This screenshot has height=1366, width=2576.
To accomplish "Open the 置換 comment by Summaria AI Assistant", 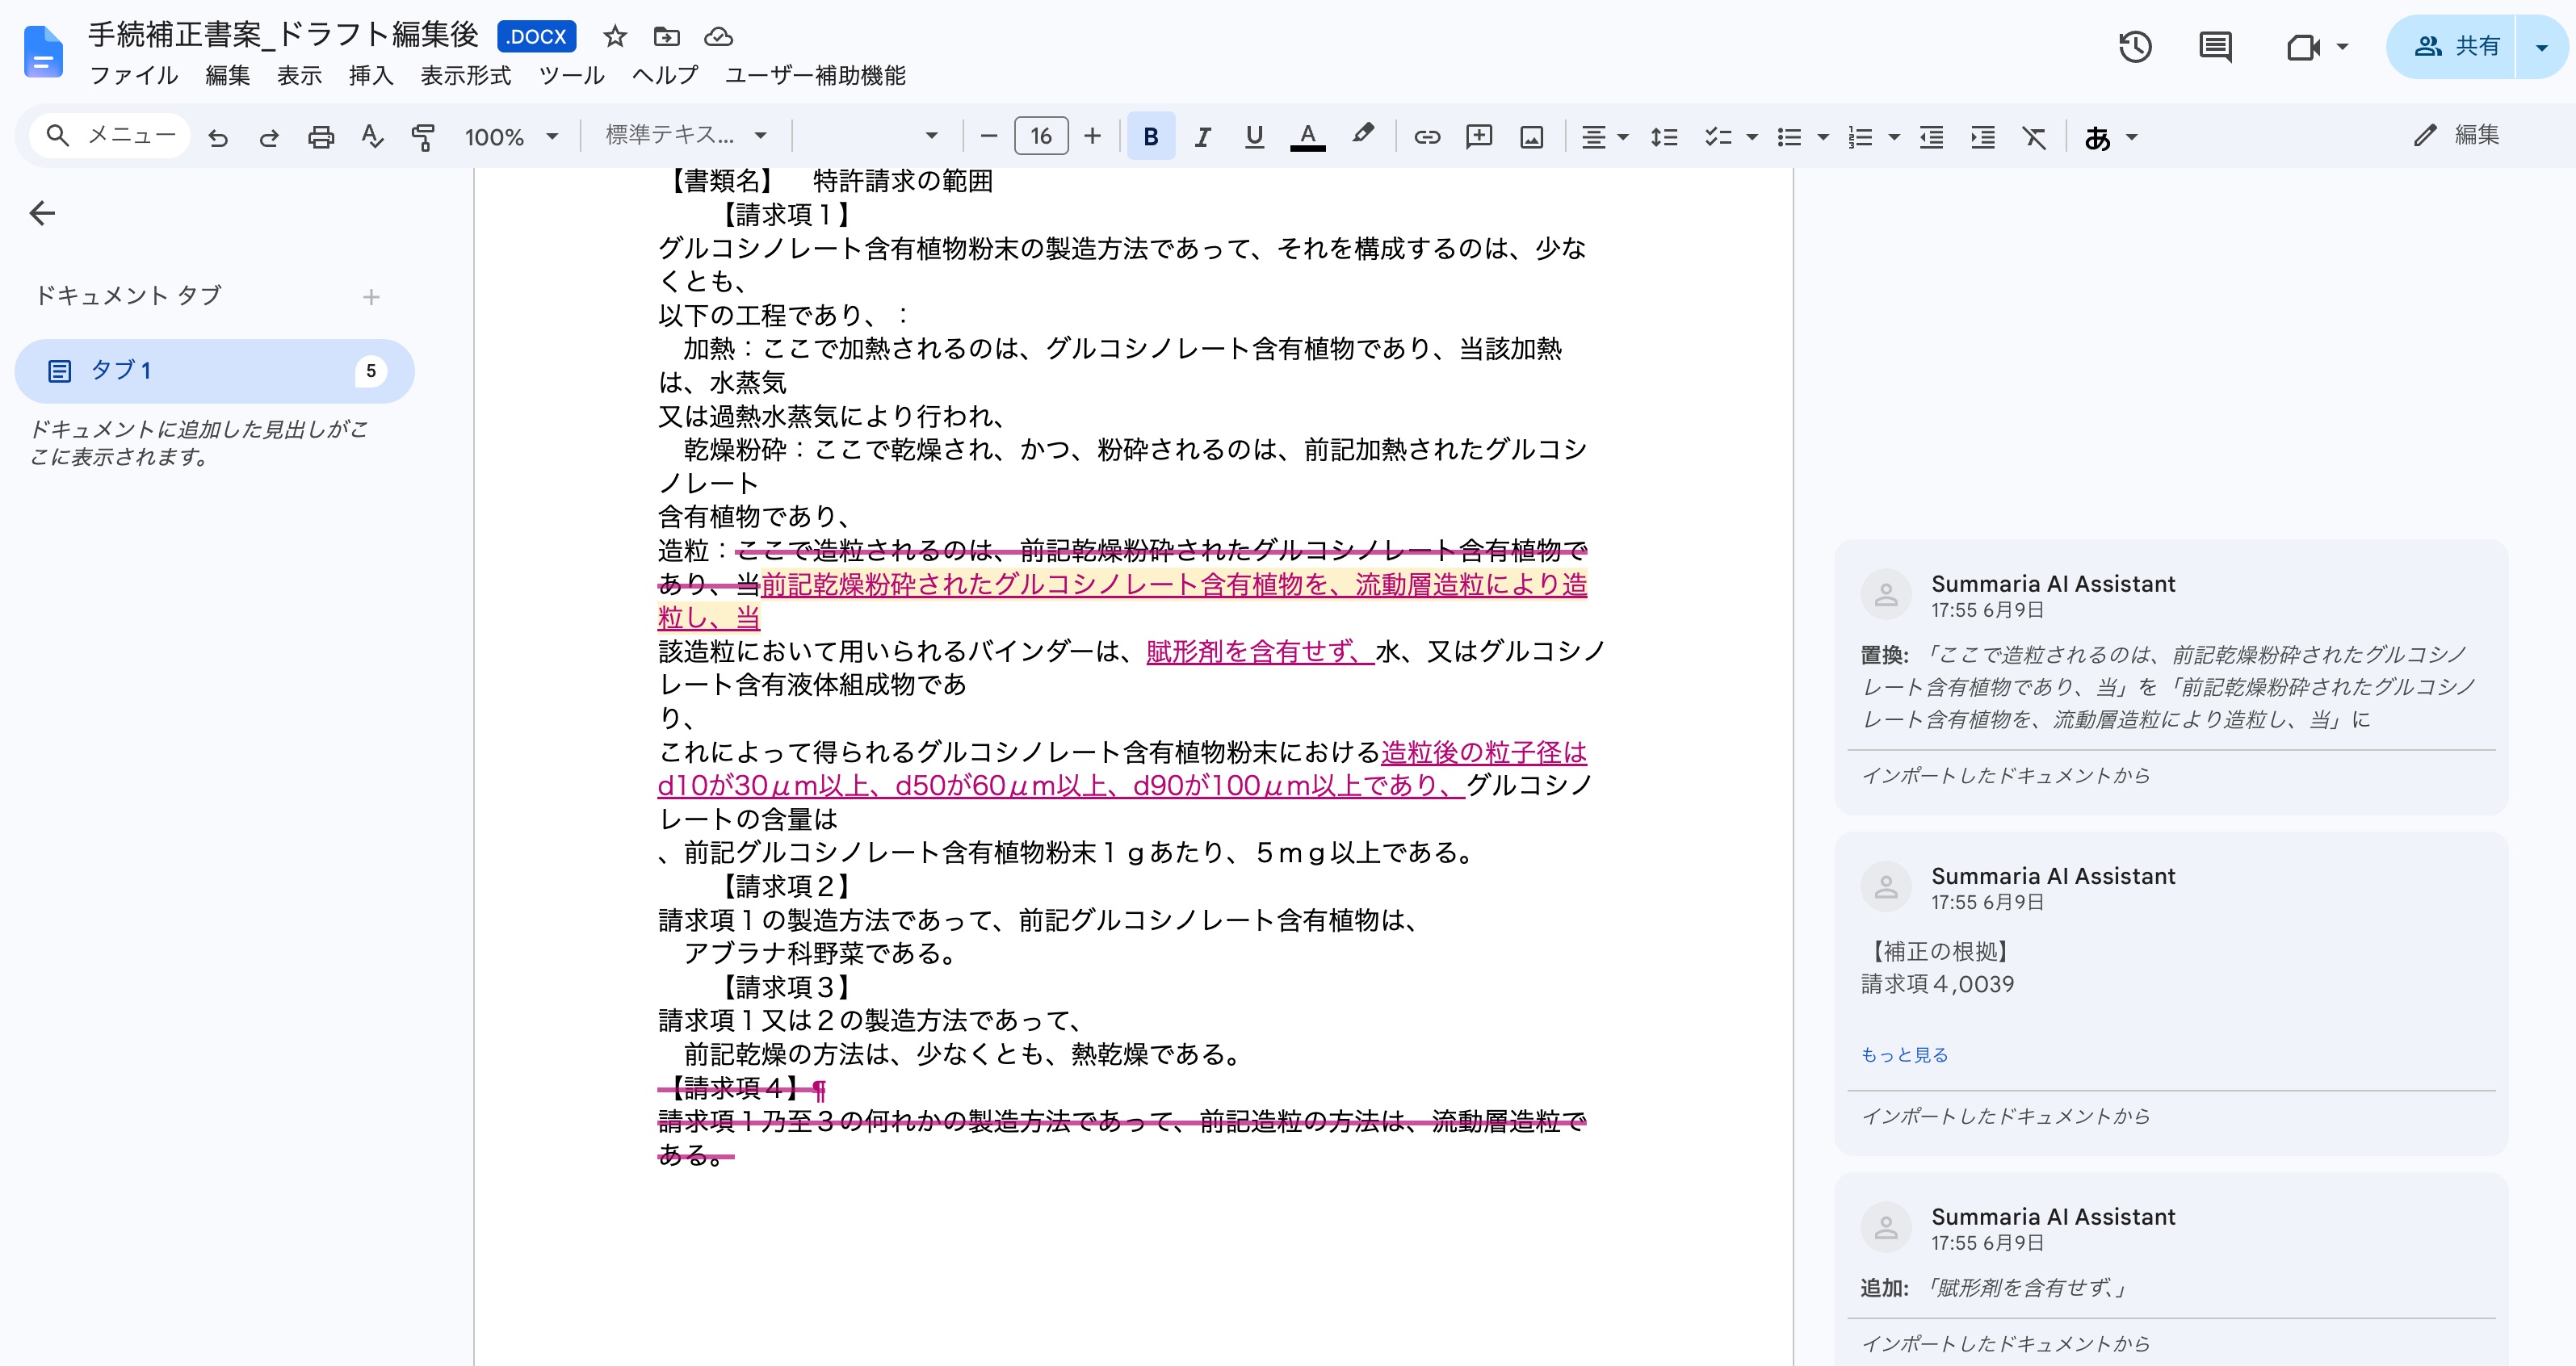I will pos(2171,677).
